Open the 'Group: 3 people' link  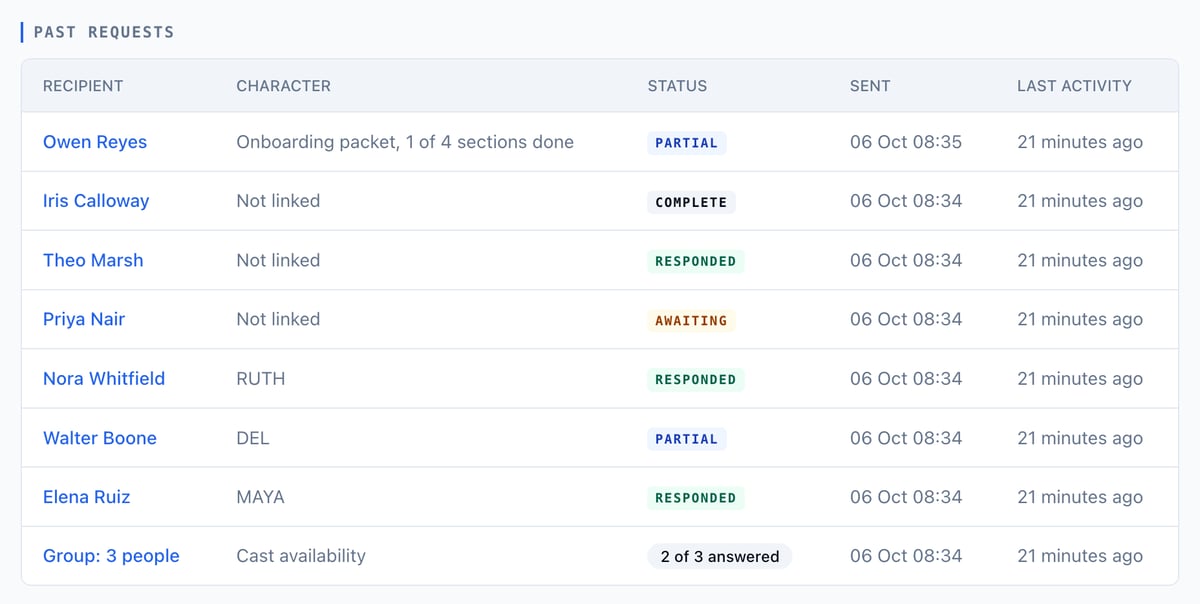pyautogui.click(x=111, y=556)
